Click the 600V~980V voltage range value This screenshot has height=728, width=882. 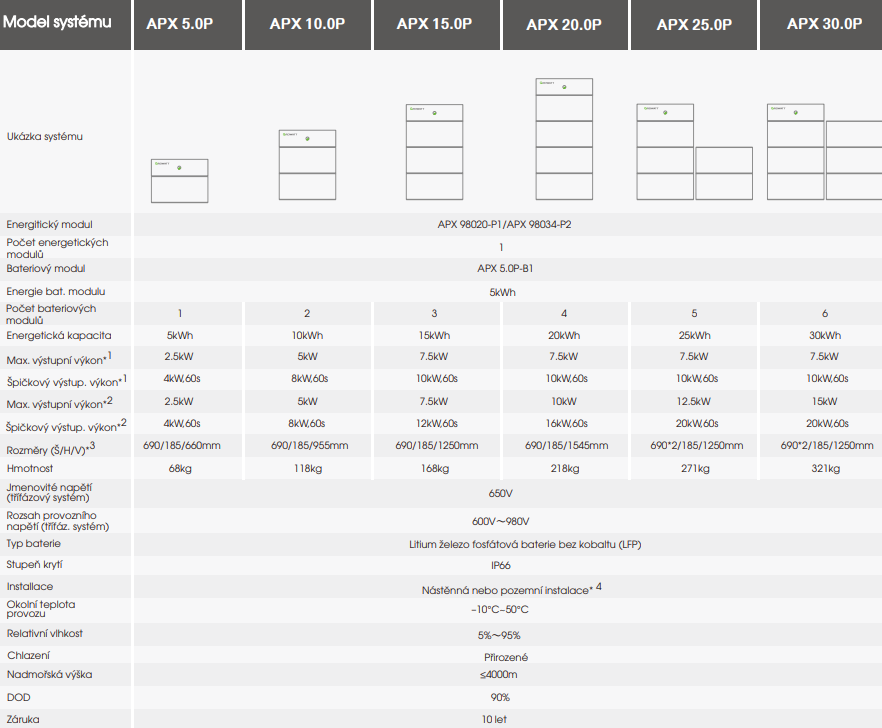501,522
